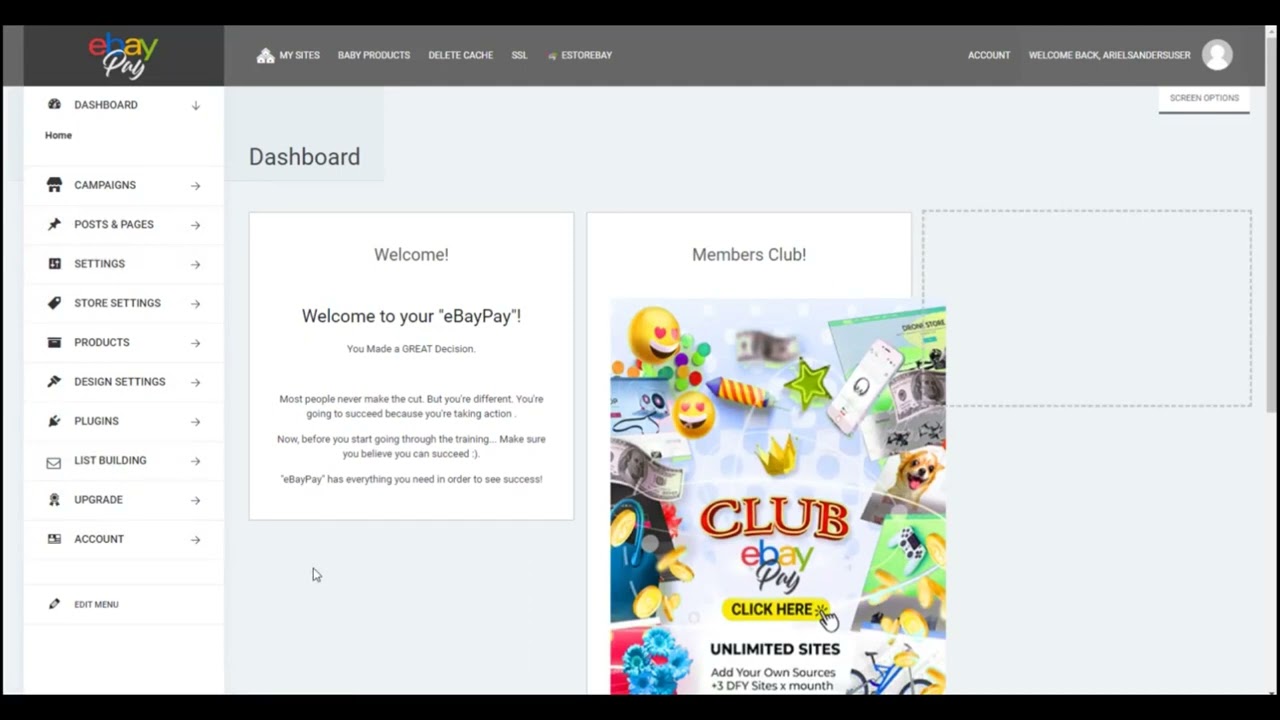Click the Edit Menu pencil icon

click(x=54, y=604)
